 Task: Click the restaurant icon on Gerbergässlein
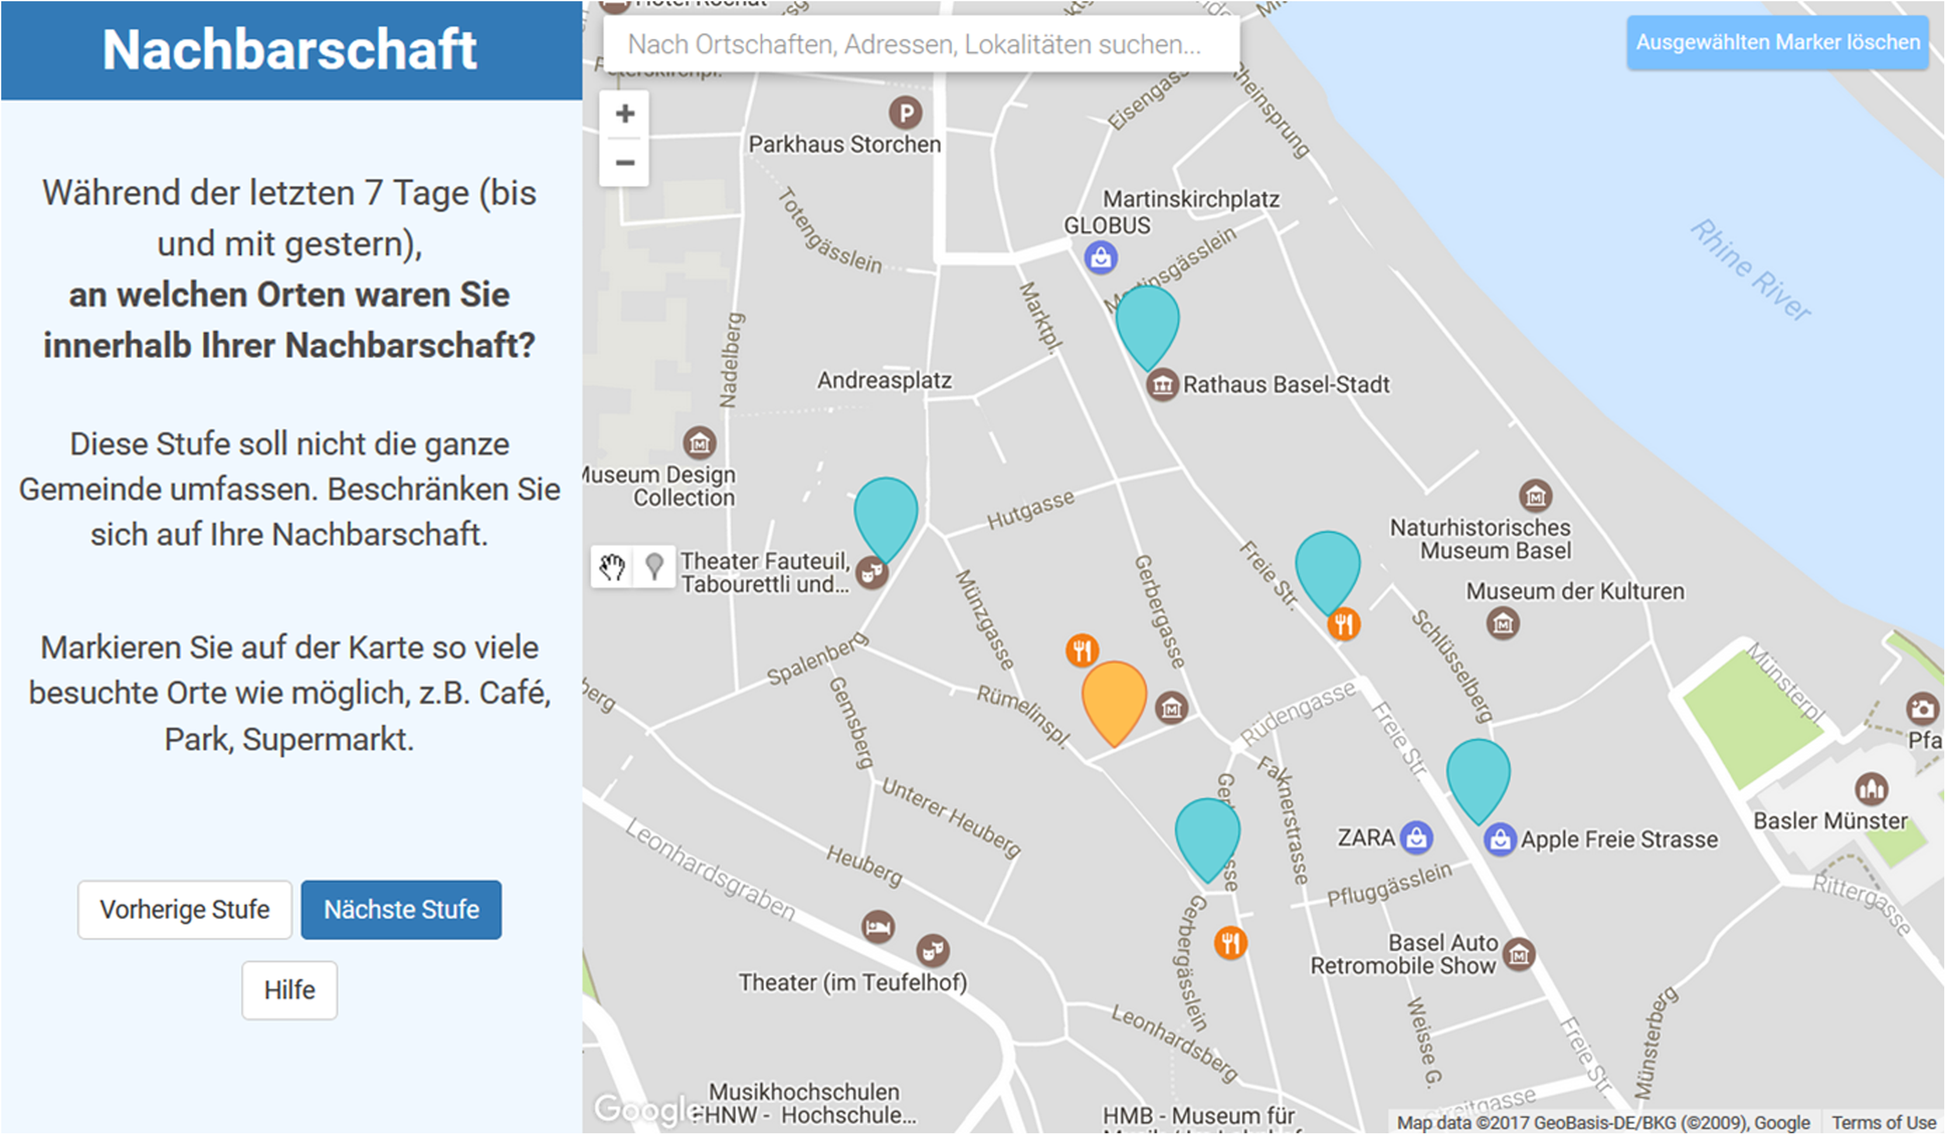pos(1230,942)
